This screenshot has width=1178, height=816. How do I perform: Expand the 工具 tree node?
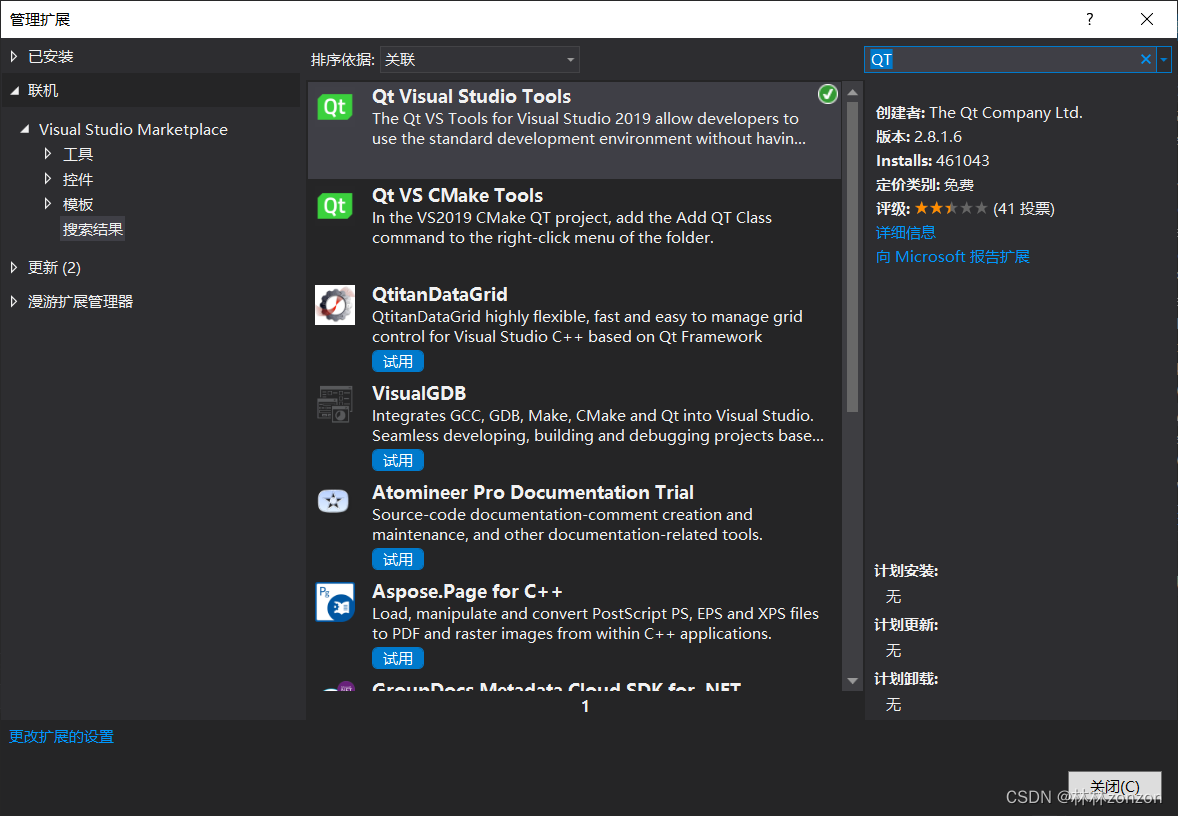pos(47,154)
